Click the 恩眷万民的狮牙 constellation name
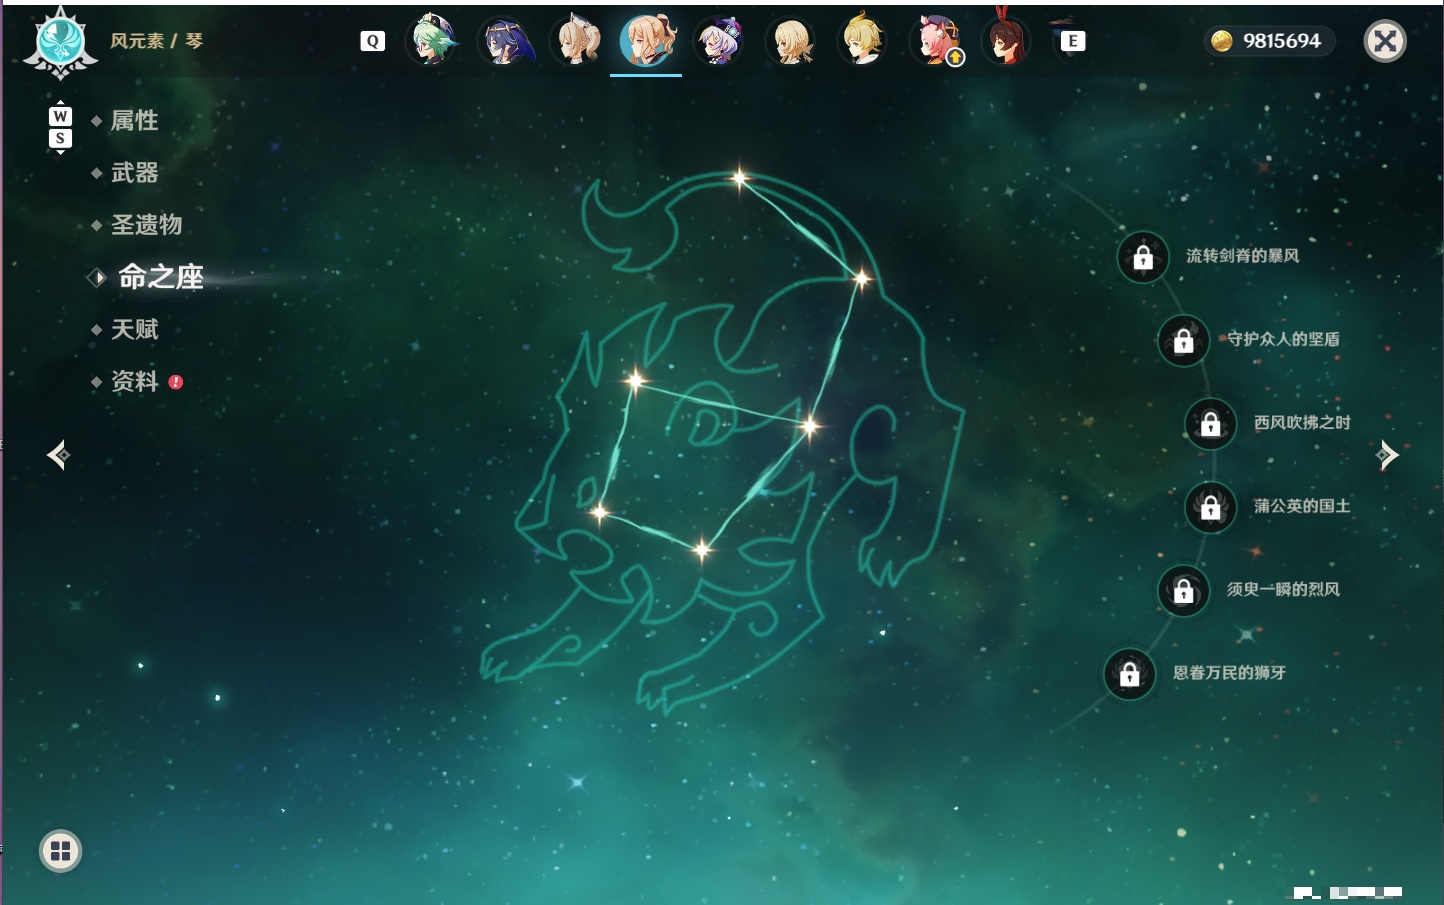 click(1230, 672)
